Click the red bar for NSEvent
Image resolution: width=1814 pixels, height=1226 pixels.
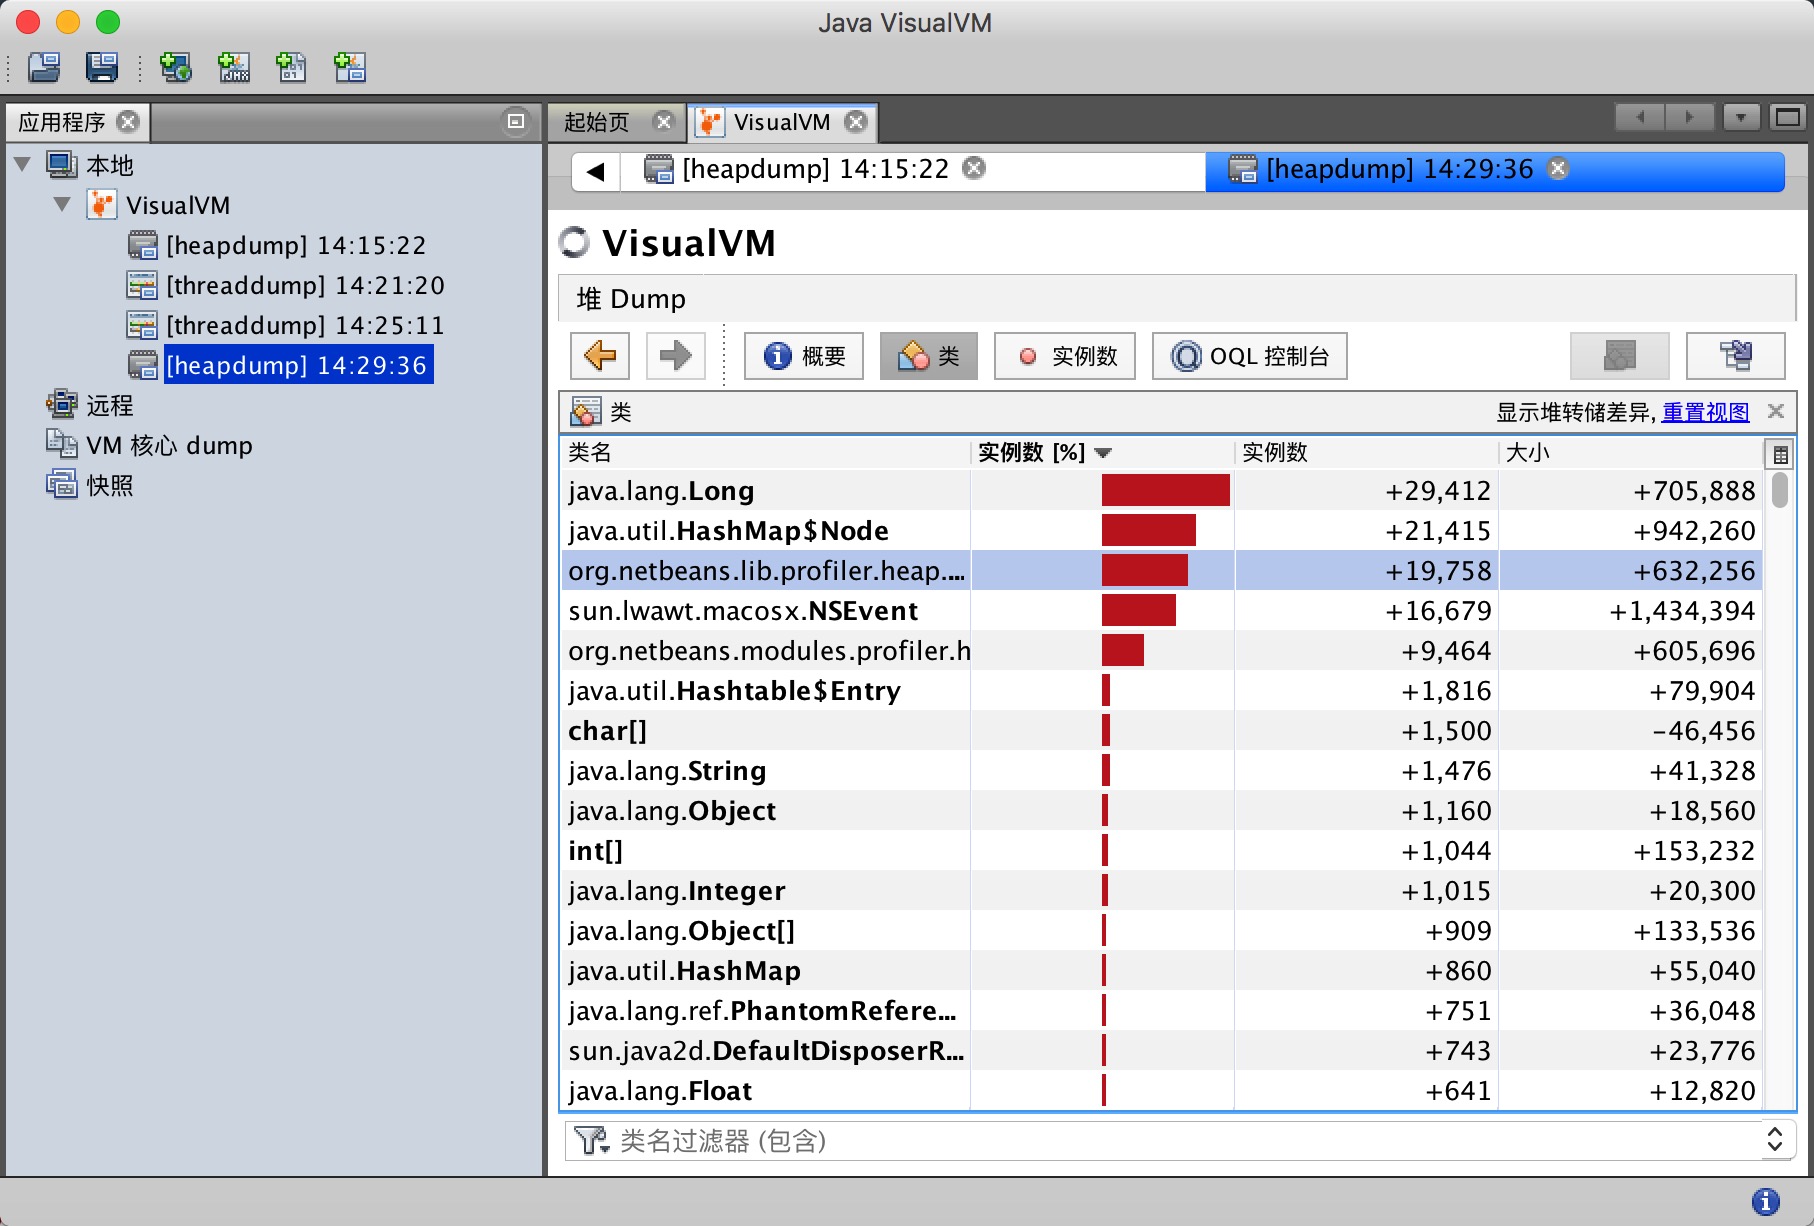1139,610
